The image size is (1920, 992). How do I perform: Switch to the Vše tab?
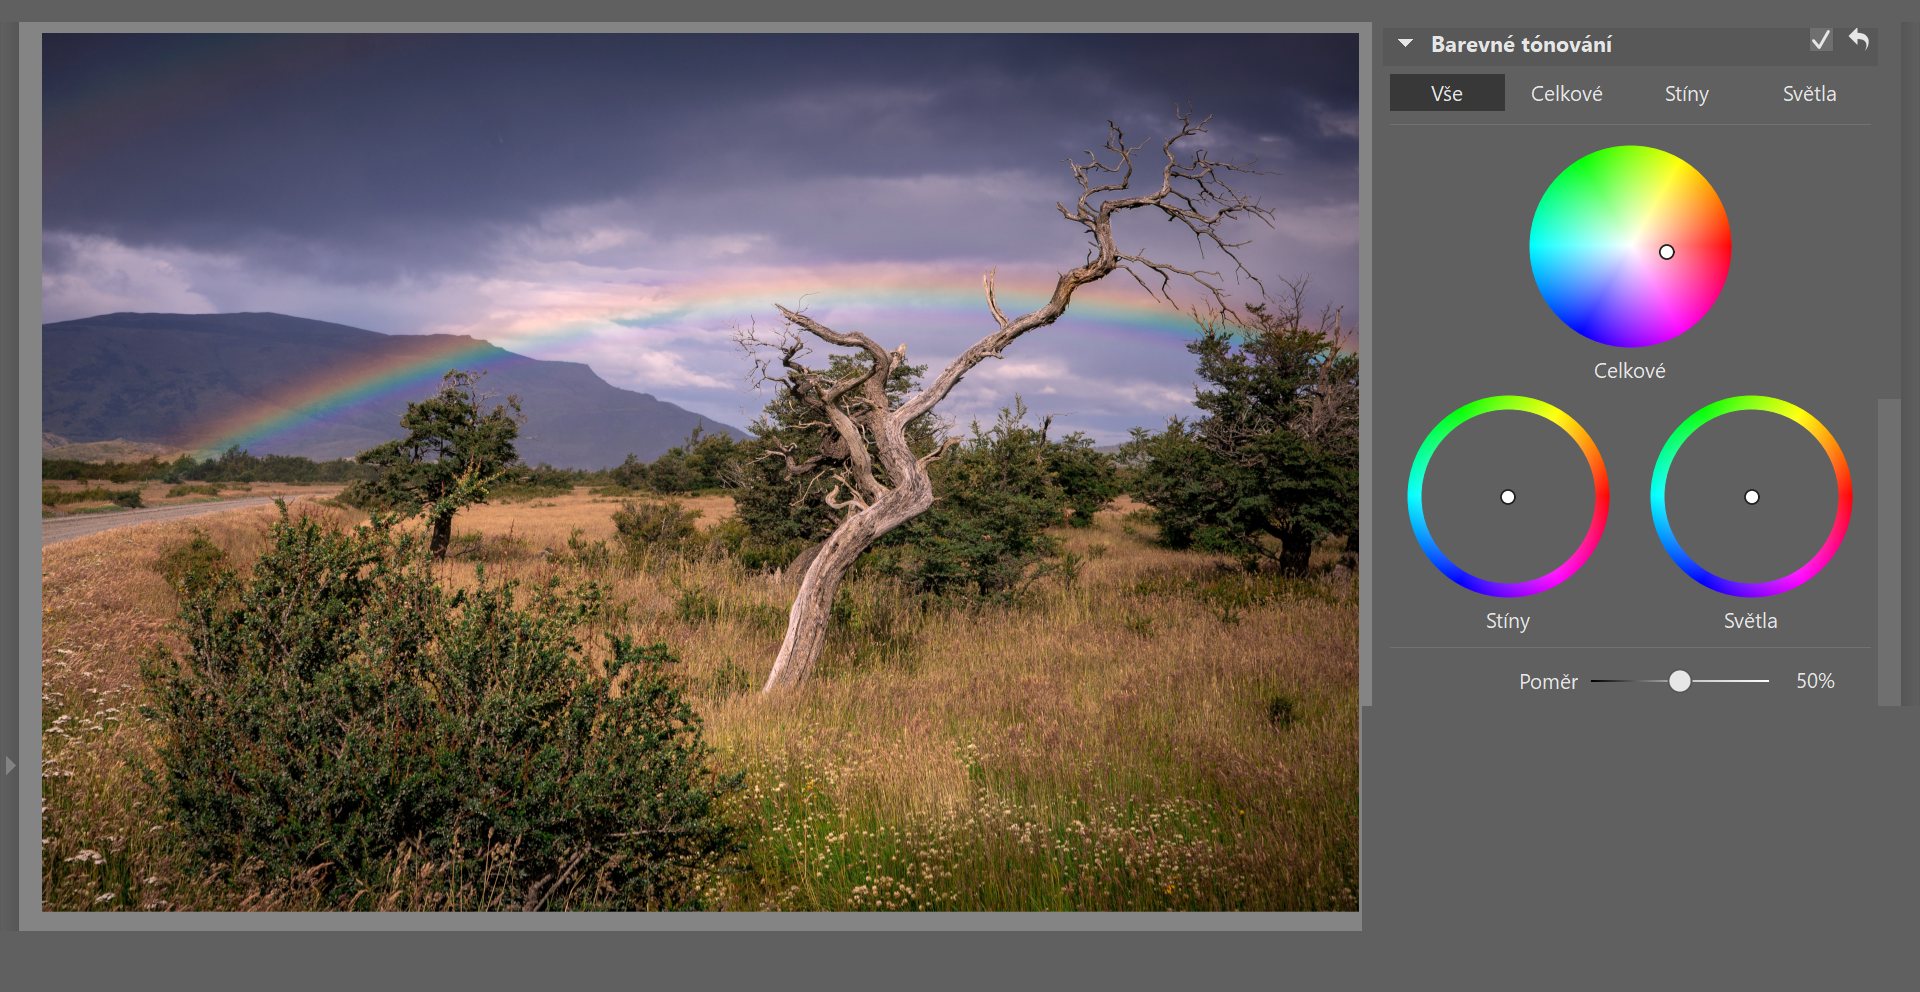click(x=1447, y=93)
